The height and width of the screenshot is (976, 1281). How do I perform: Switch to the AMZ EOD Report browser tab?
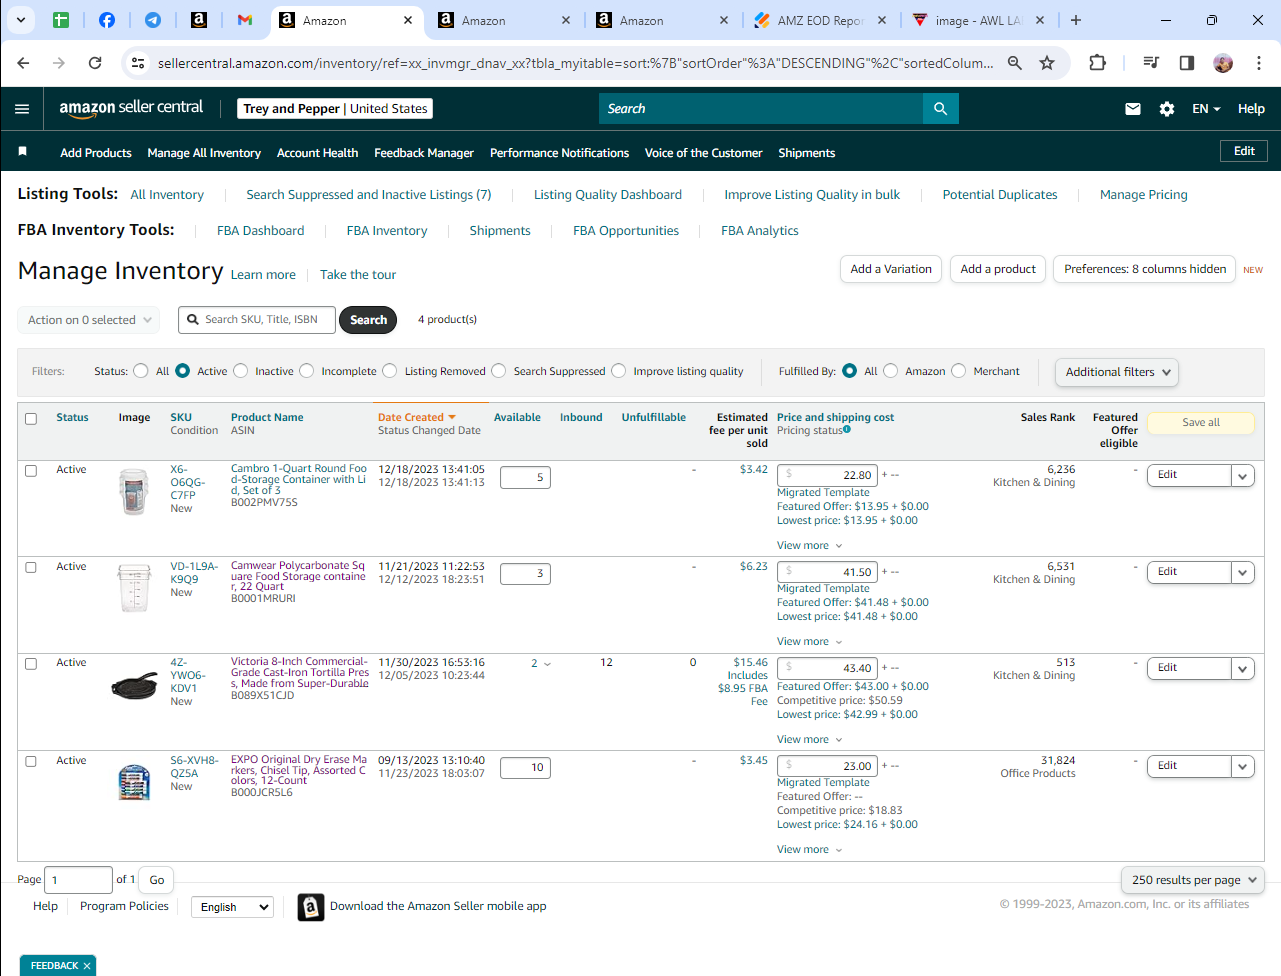[x=820, y=20]
